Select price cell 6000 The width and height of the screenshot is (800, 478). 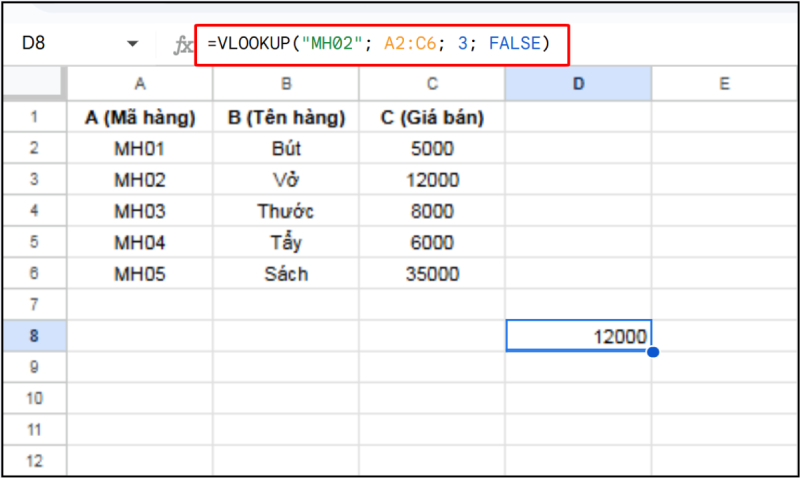[x=432, y=242]
